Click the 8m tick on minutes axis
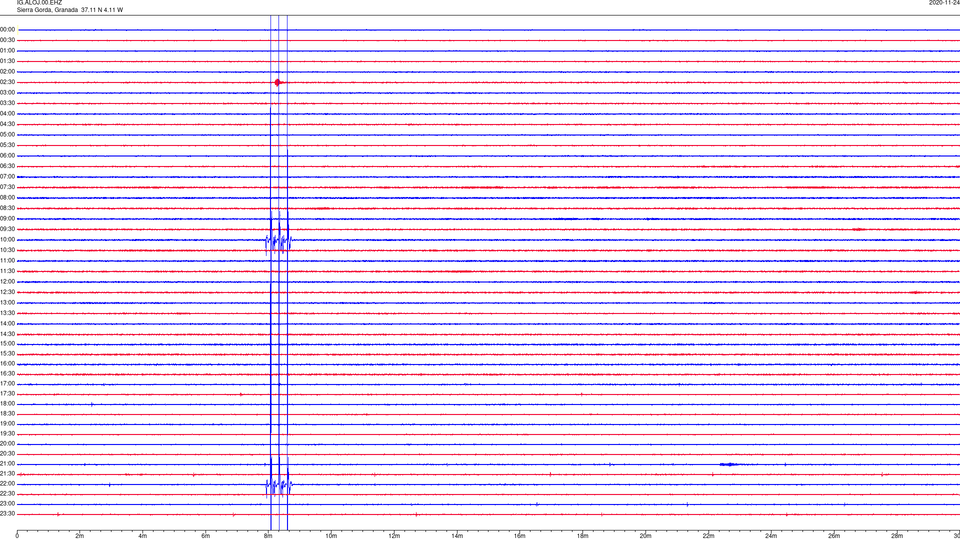Screen dimensions: 960x540 click(268, 536)
